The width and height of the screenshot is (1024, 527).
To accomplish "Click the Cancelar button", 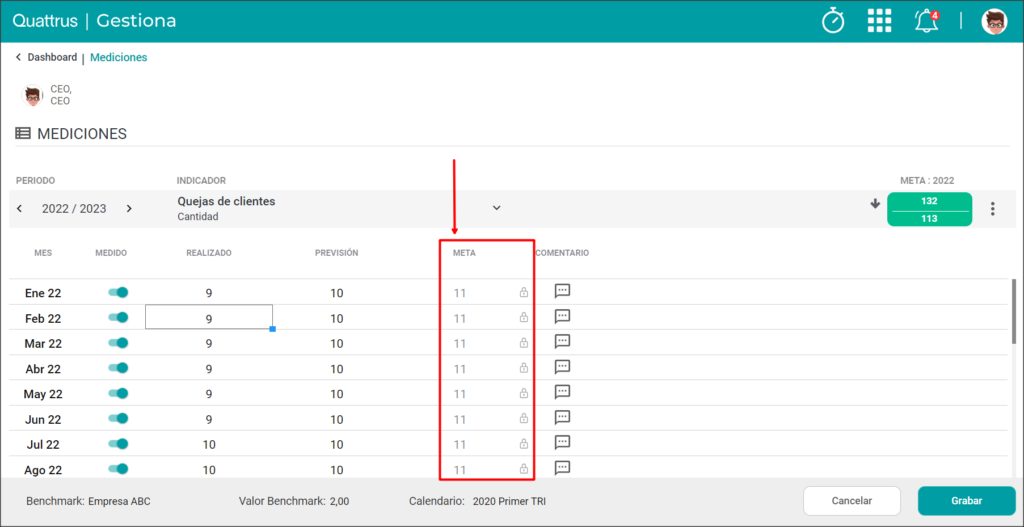I will coord(852,501).
